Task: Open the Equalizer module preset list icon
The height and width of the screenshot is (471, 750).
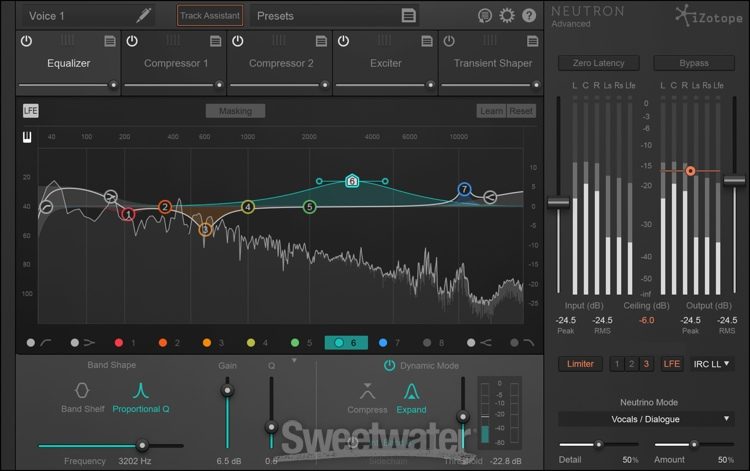Action: tap(110, 41)
